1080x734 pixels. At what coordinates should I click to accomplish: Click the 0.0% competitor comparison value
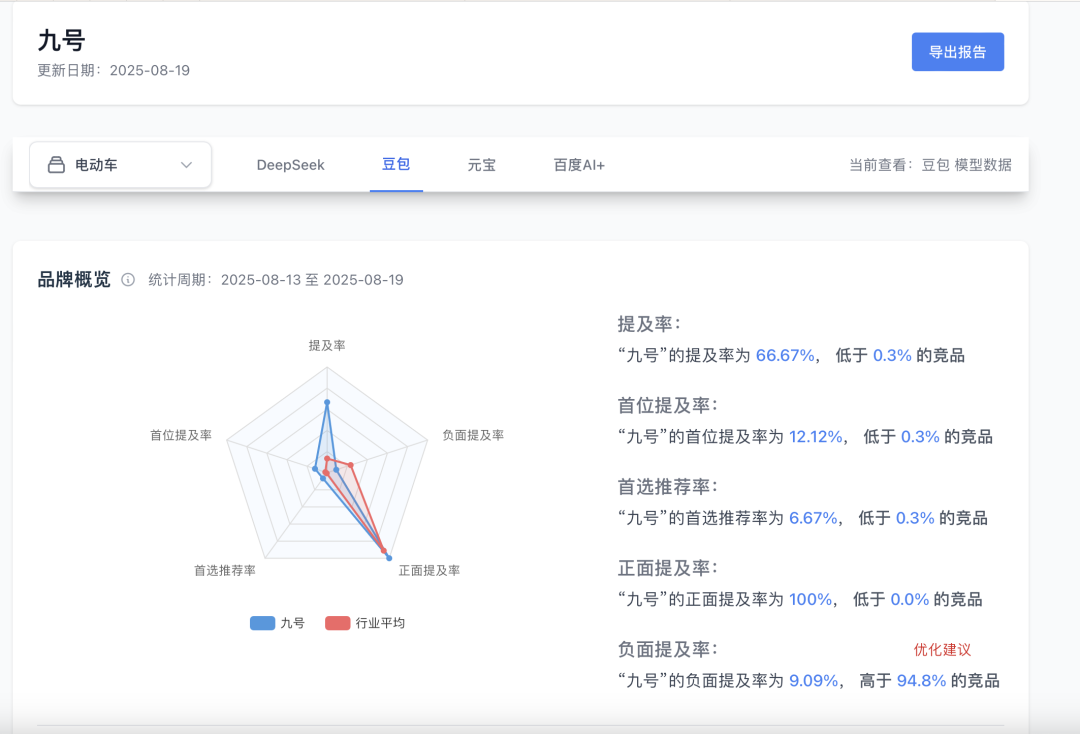910,599
